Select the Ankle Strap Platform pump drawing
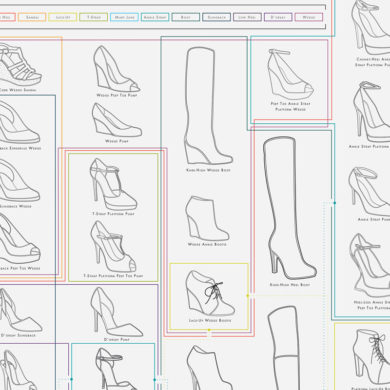Image resolution: width=390 pixels, height=390 pixels. (x=371, y=112)
